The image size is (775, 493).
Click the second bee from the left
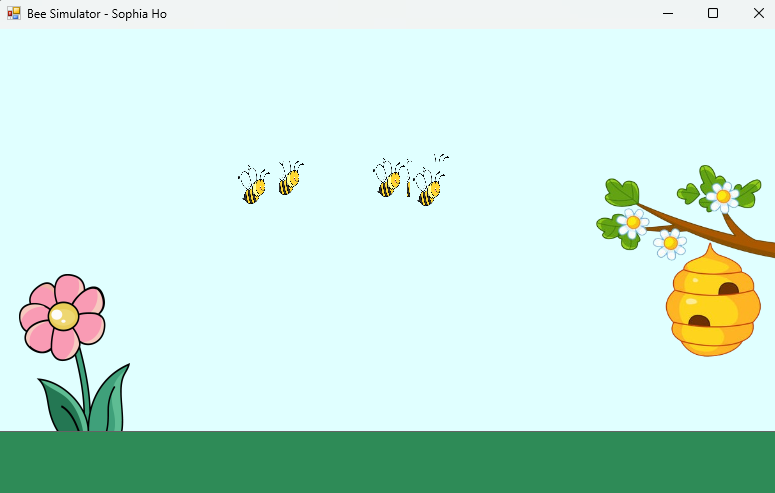coord(291,178)
